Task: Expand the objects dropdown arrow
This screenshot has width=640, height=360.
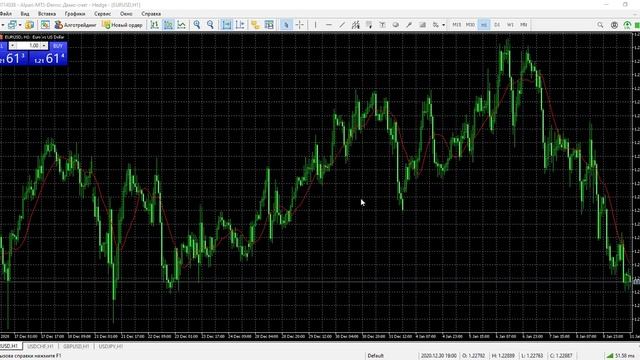Action: click(x=443, y=25)
